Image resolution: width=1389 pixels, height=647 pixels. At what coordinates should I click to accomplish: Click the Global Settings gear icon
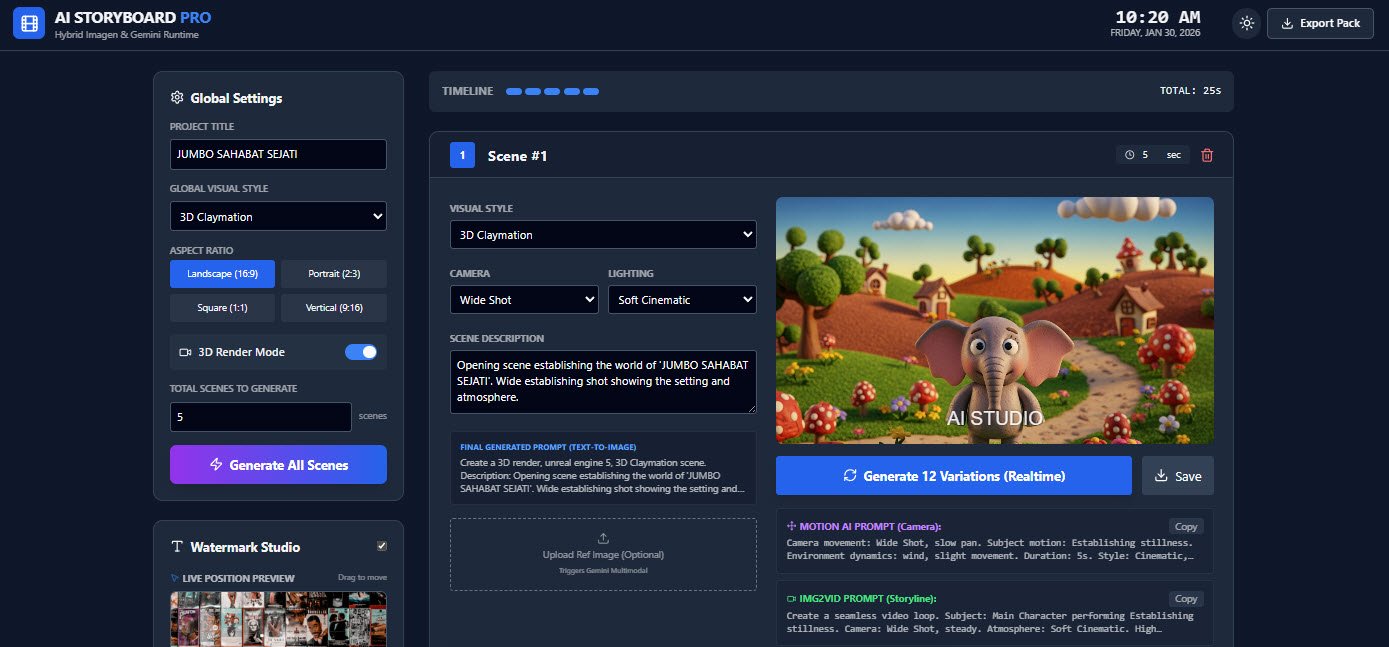point(177,98)
